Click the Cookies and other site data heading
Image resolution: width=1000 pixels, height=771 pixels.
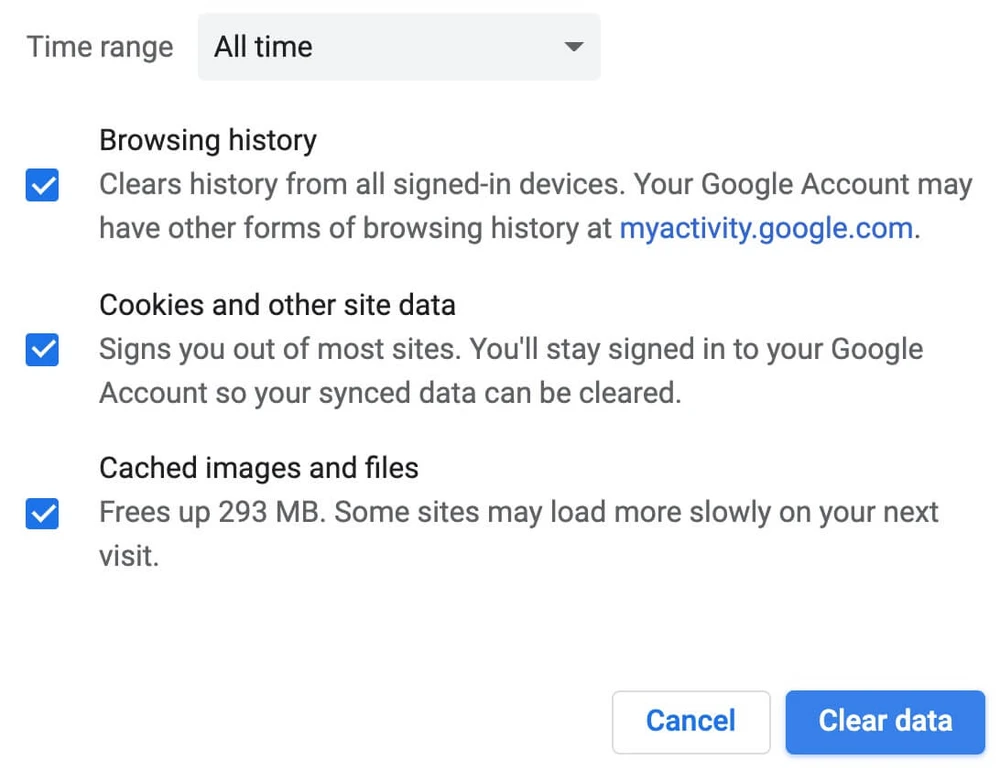277,304
